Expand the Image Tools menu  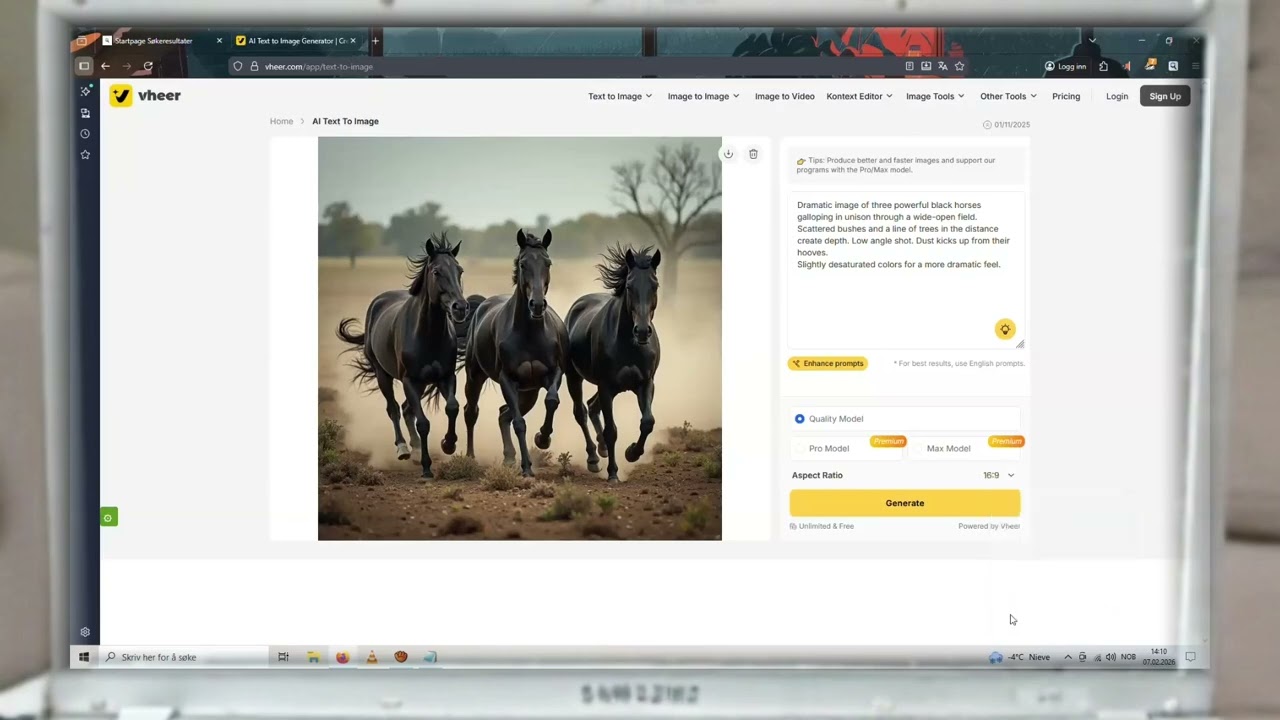pyautogui.click(x=935, y=96)
